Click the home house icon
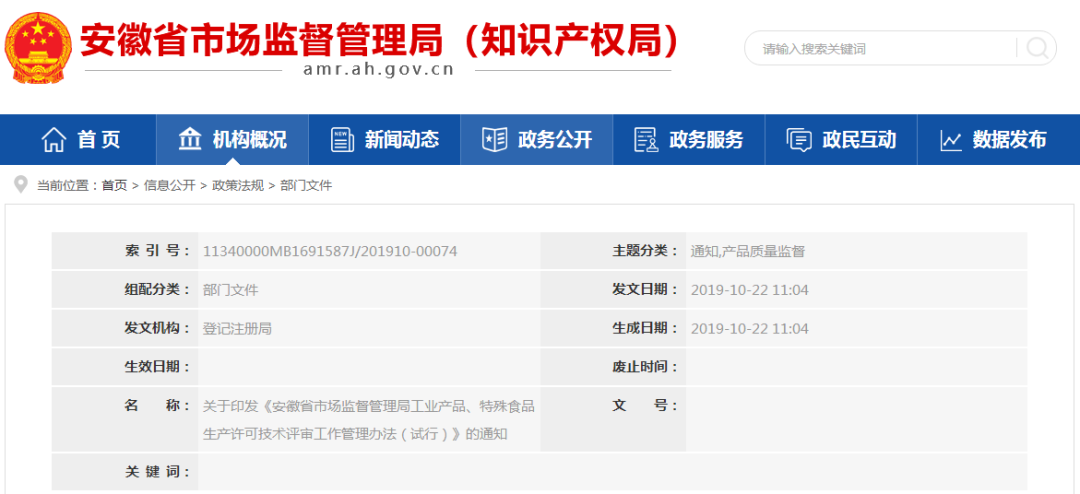The image size is (1080, 494). [54, 140]
